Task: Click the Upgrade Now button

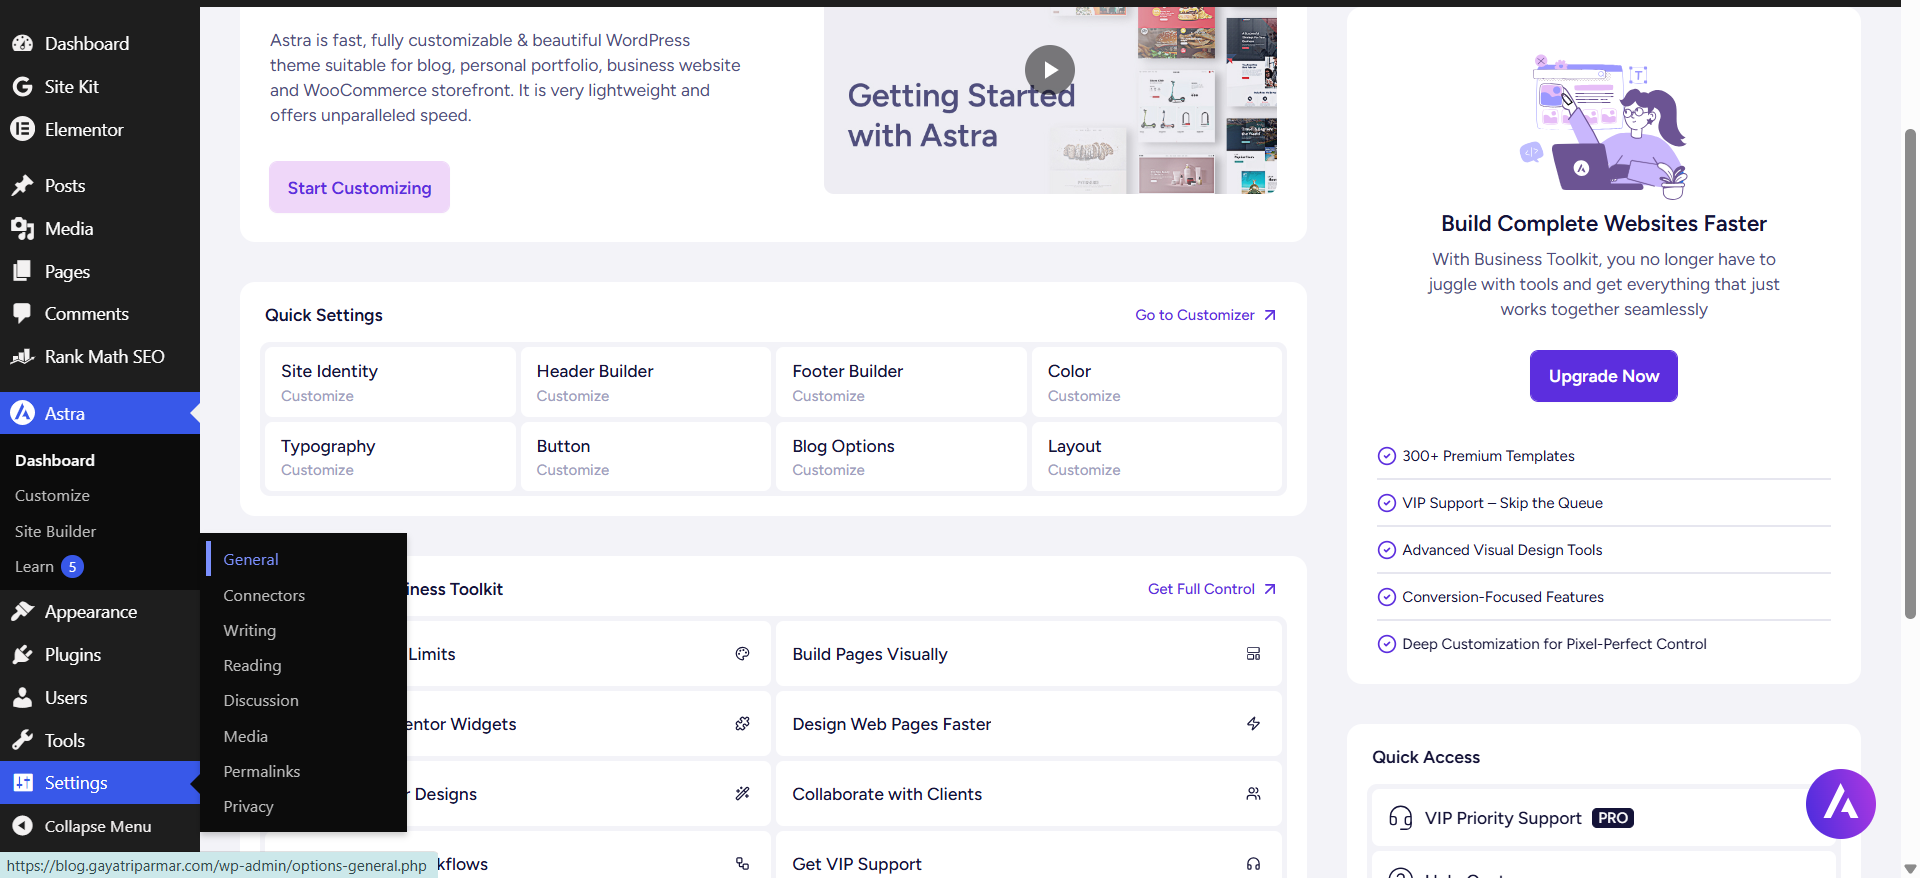Action: pos(1604,376)
